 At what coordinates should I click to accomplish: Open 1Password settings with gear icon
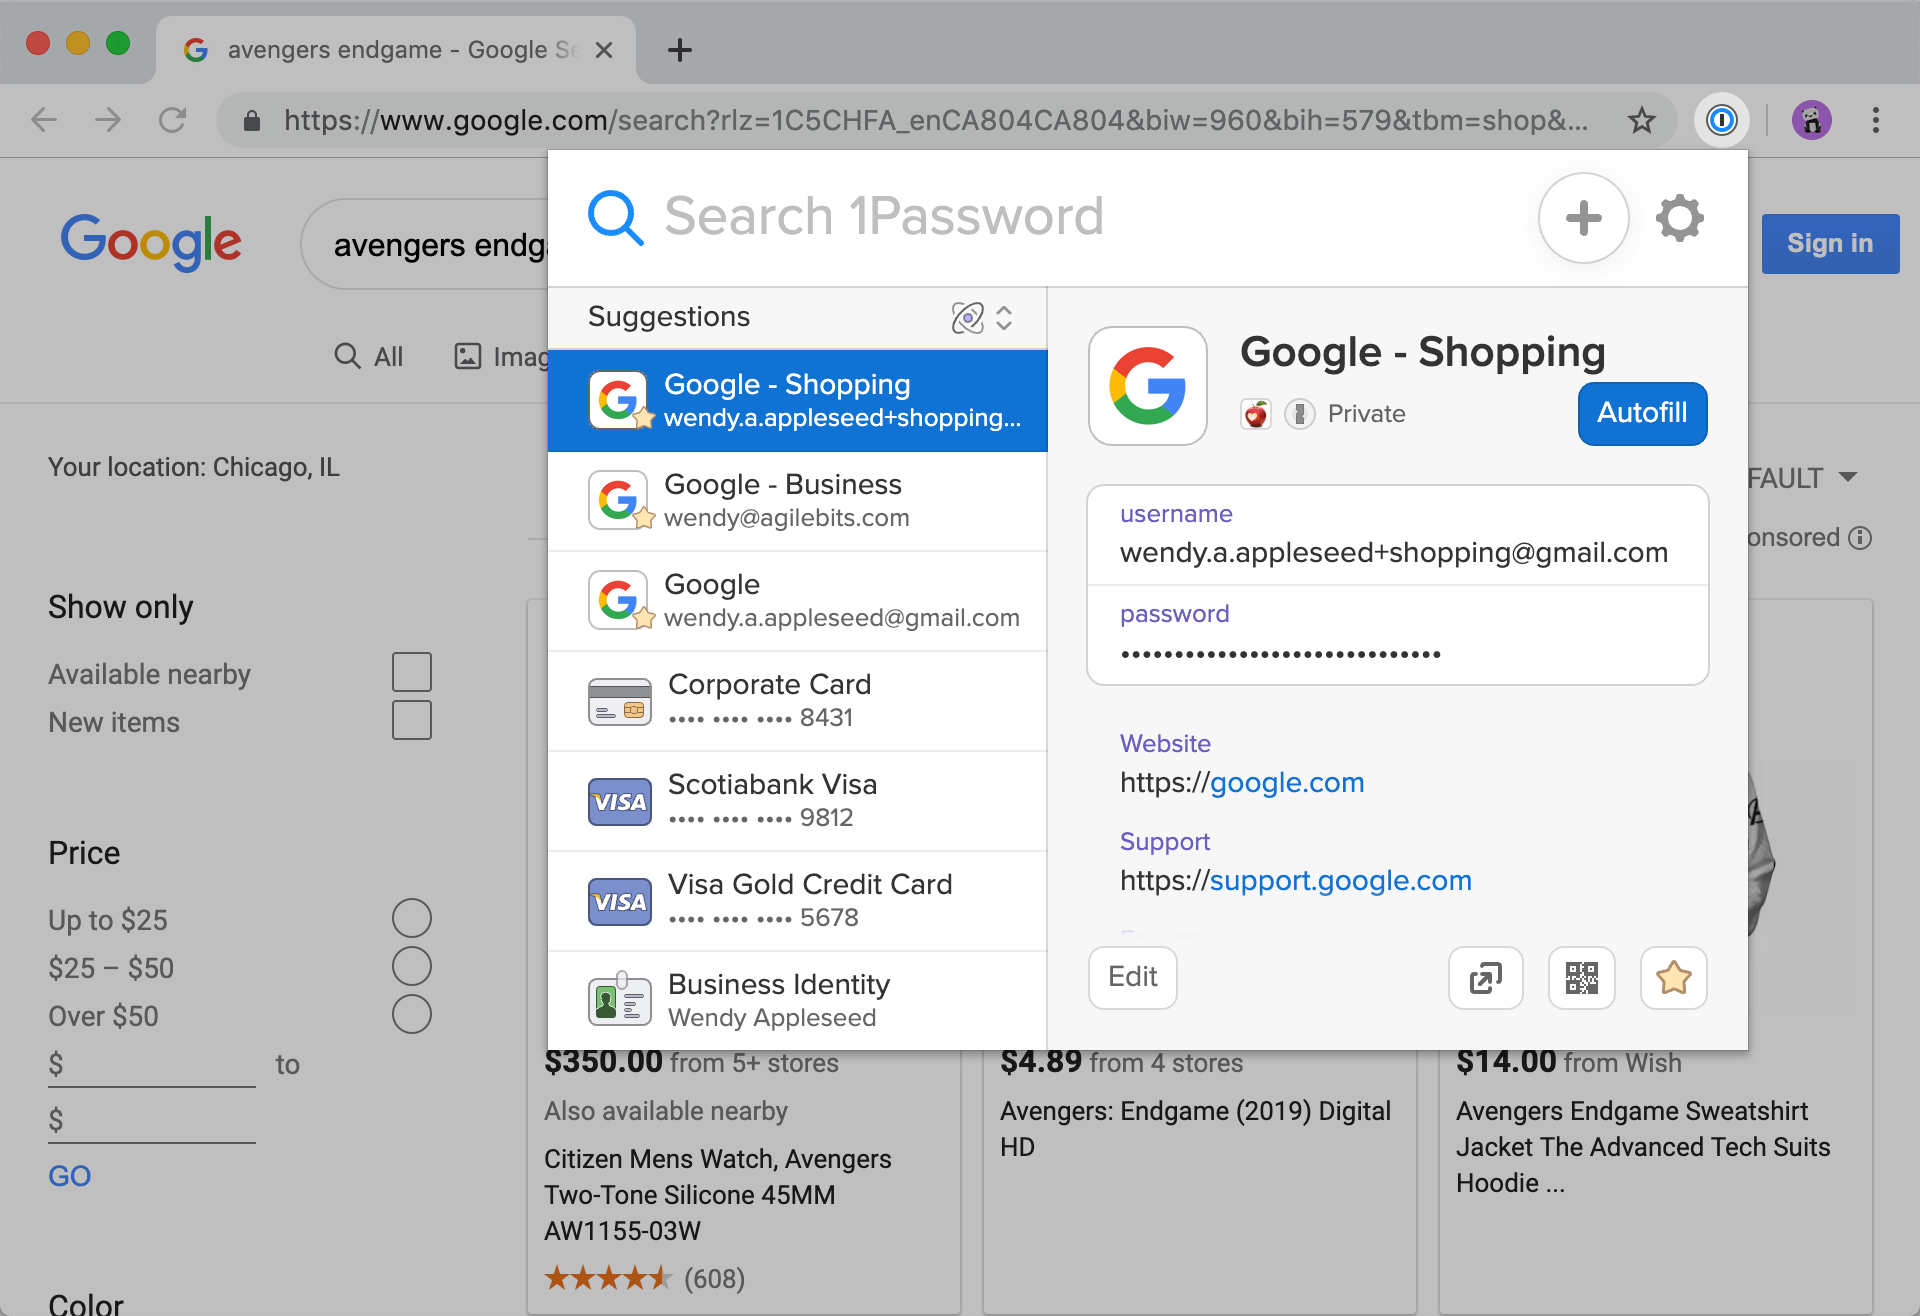coord(1679,217)
